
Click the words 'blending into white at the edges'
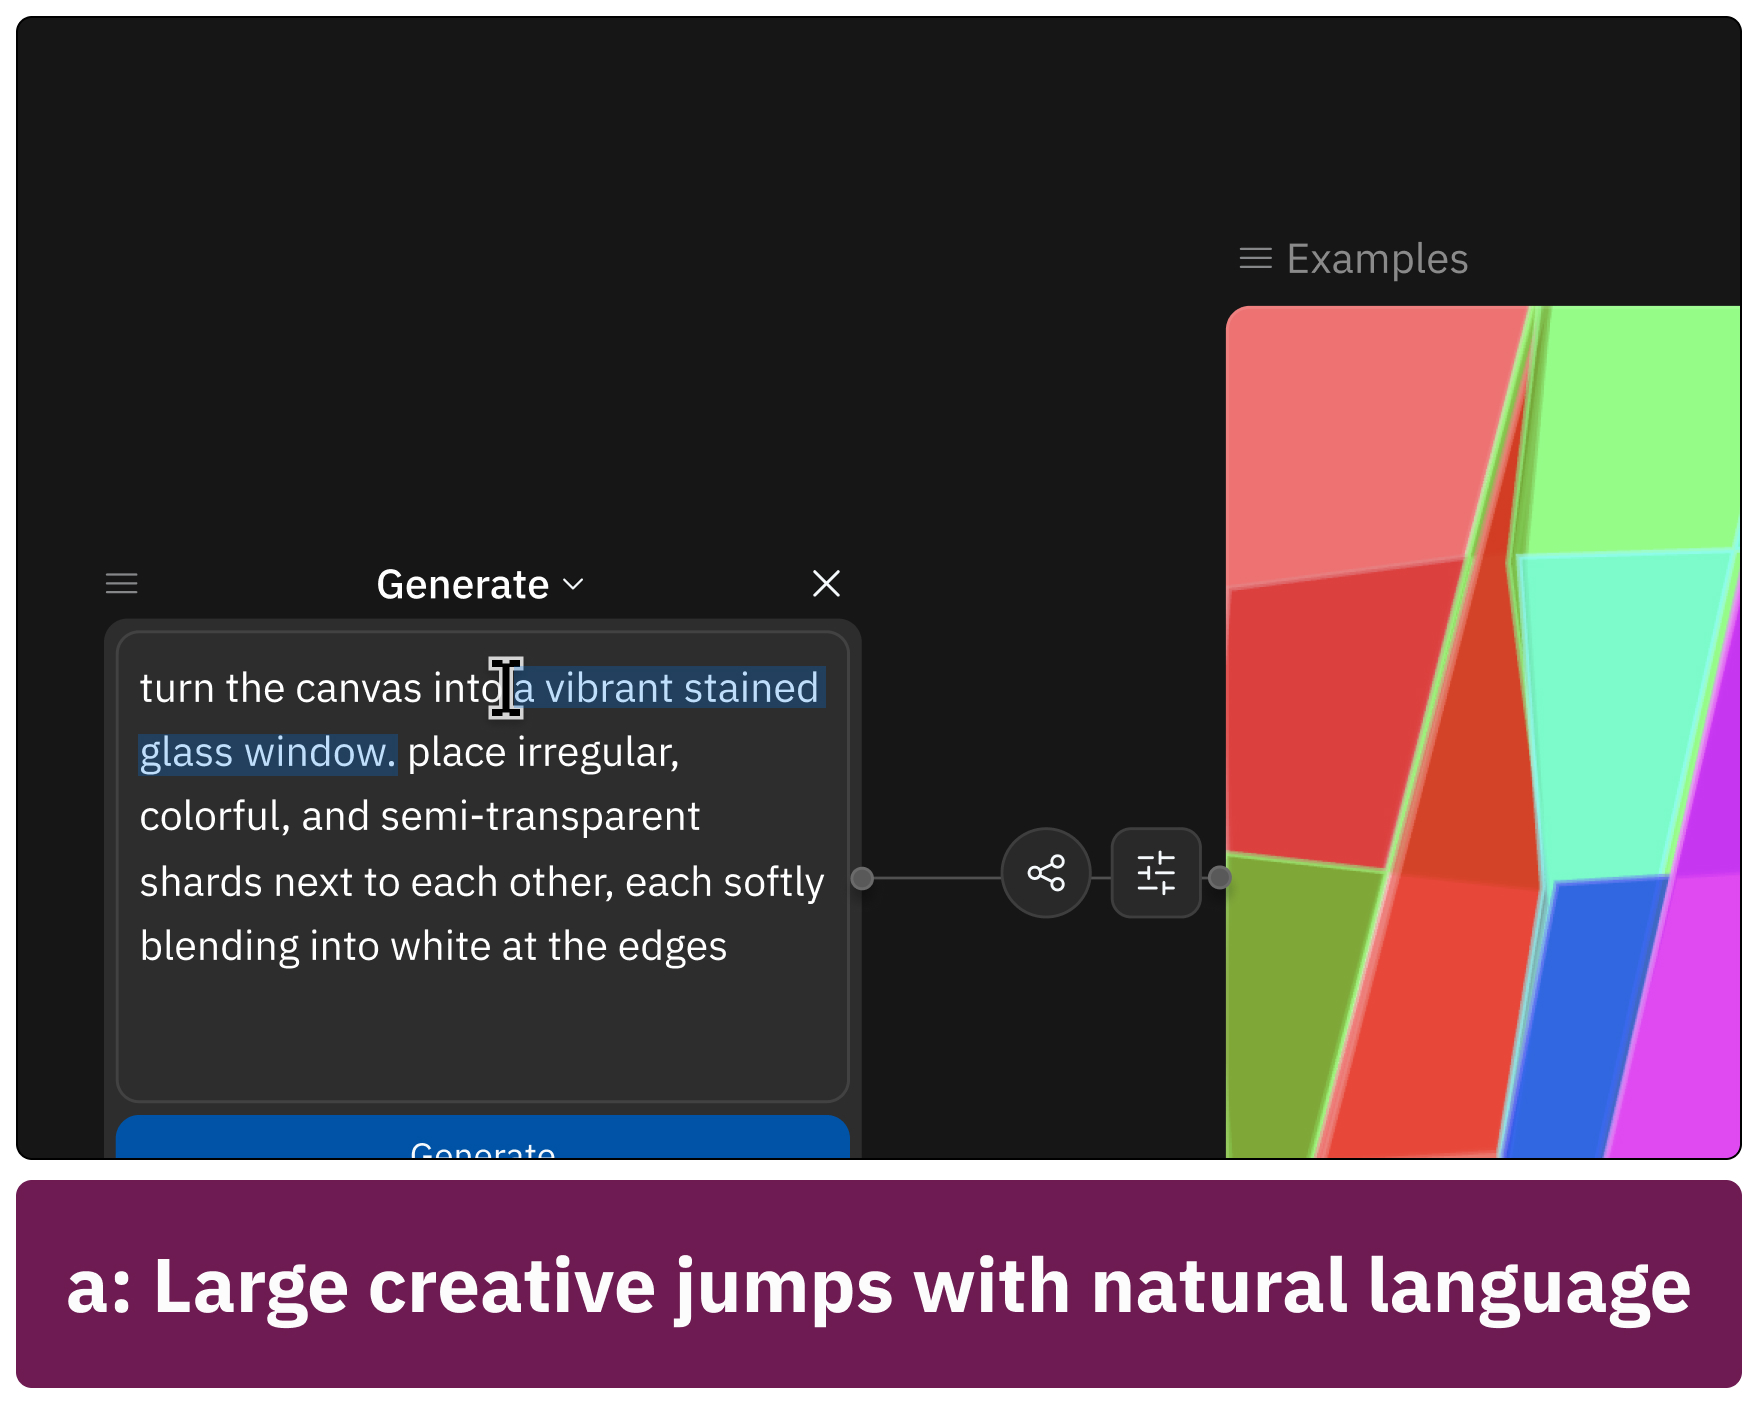(x=433, y=946)
